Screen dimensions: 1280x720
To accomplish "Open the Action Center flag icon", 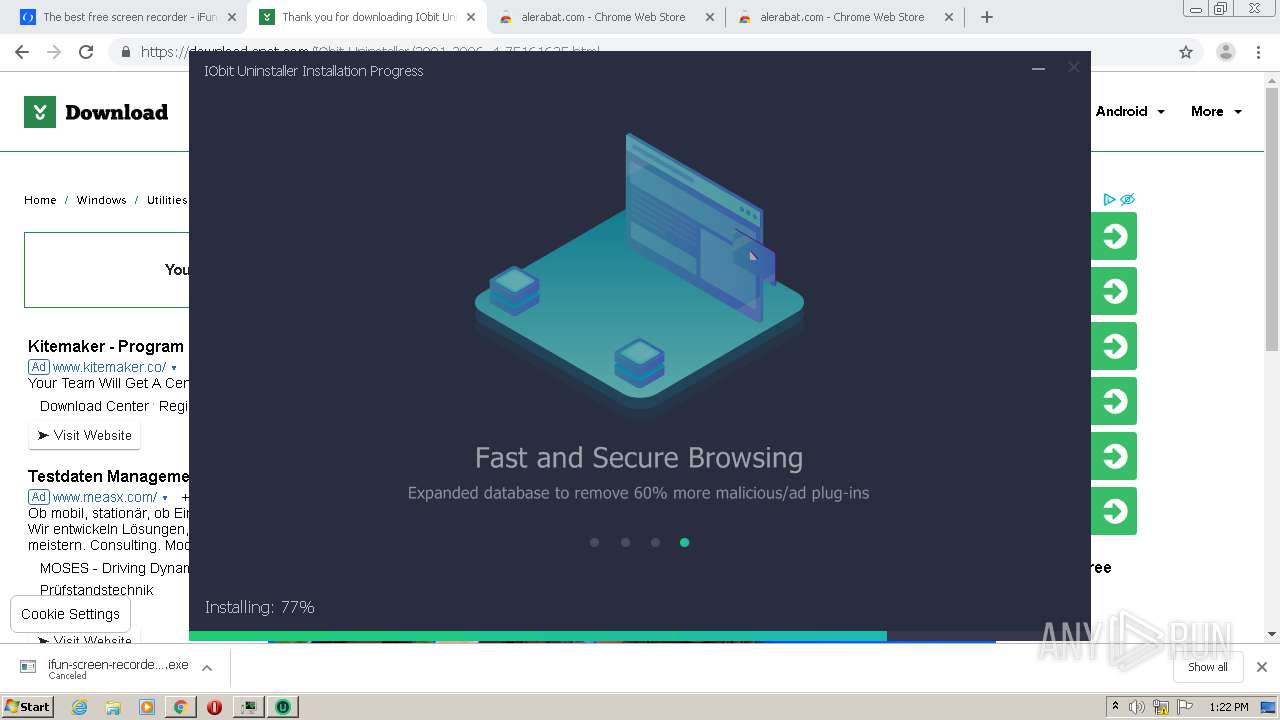I will pyautogui.click(x=1183, y=707).
